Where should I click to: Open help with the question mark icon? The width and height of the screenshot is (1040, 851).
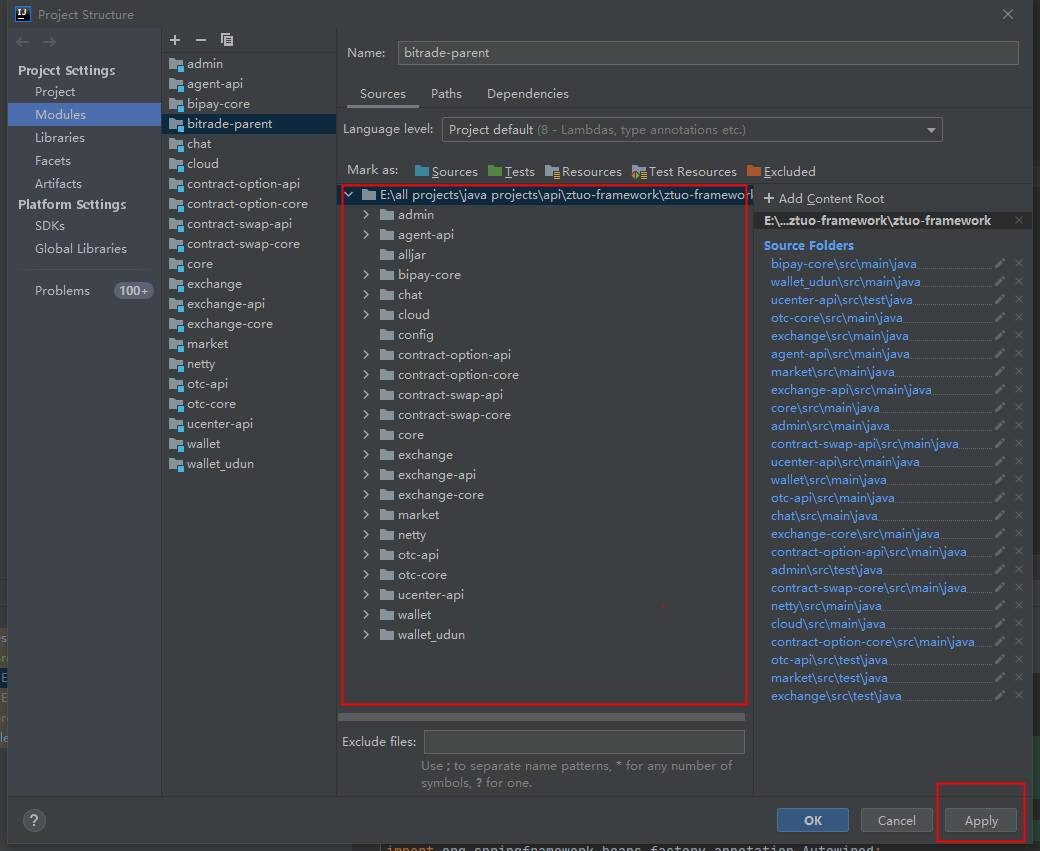tap(34, 820)
